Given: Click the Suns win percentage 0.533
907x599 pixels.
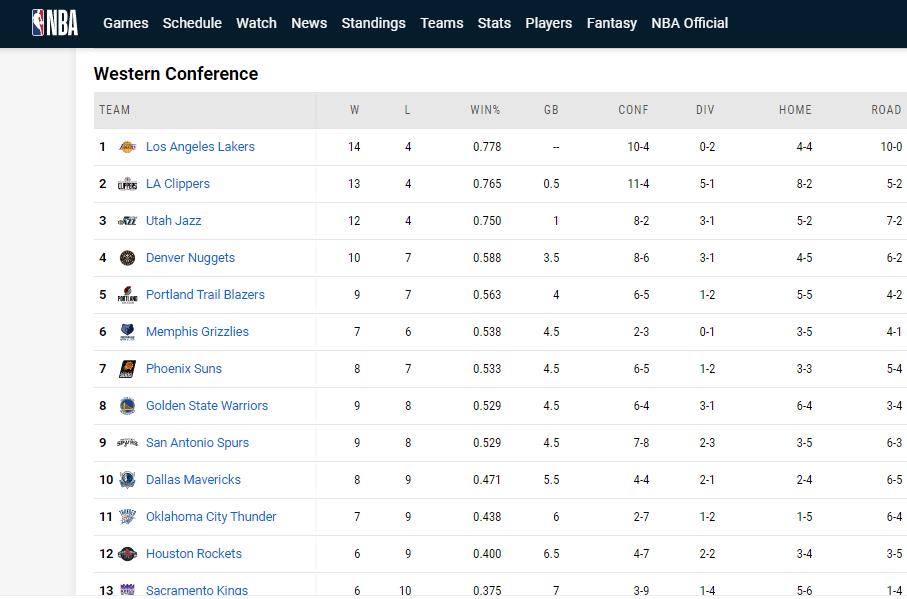Looking at the screenshot, I should pyautogui.click(x=487, y=369).
